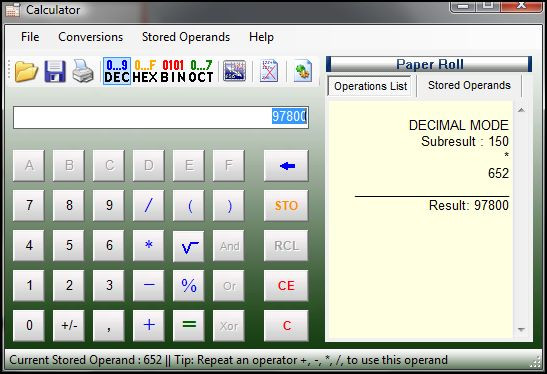Open the Help menu
This screenshot has width=547, height=374.
coord(261,37)
